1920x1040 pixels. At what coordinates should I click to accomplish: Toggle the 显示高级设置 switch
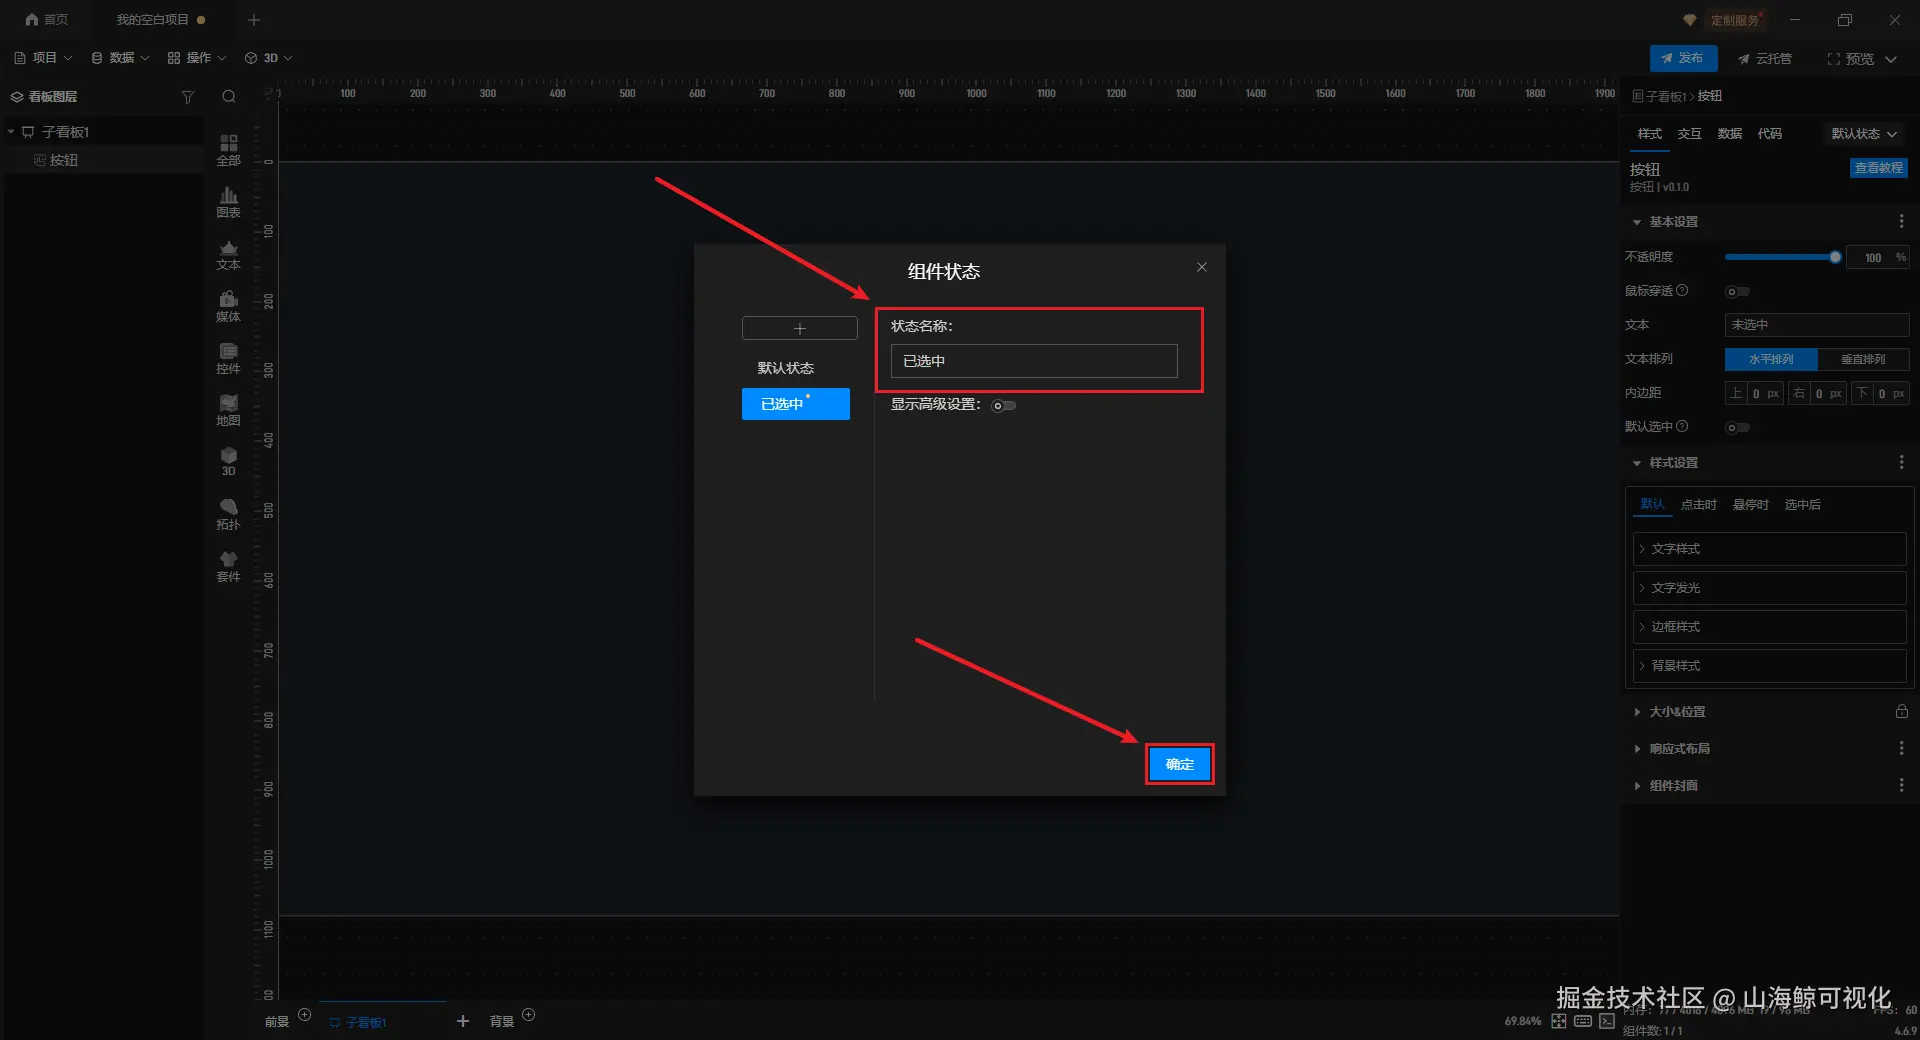tap(1003, 405)
